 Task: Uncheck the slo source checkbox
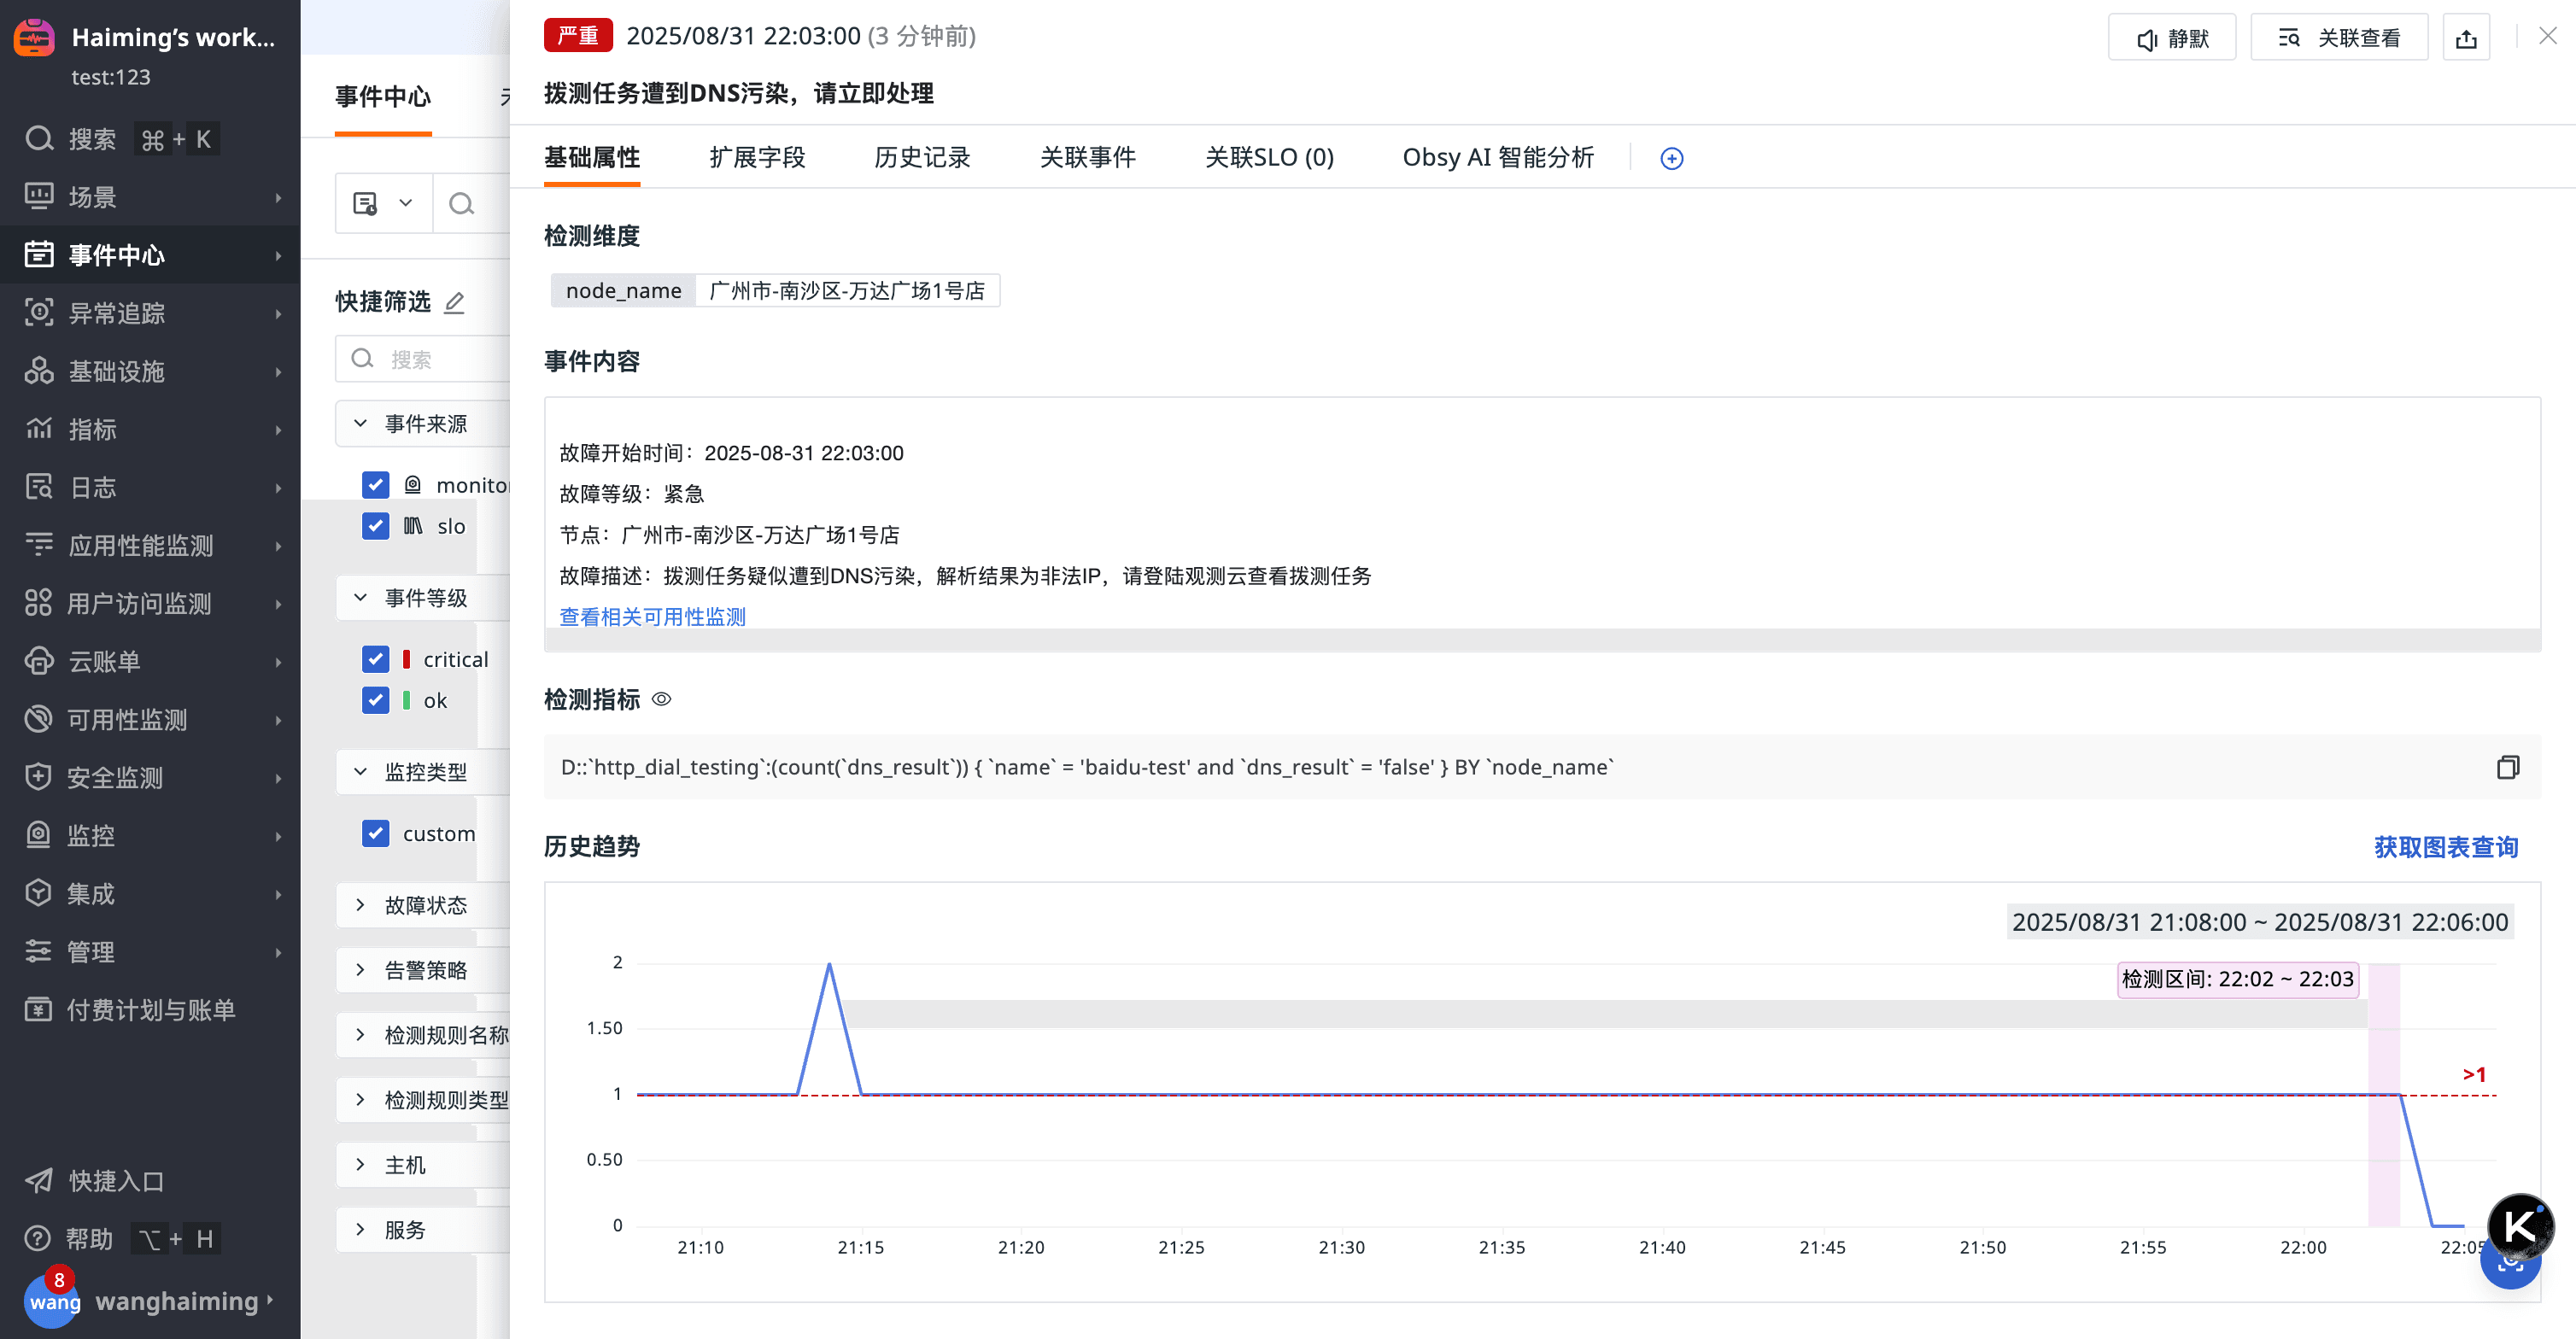pyautogui.click(x=375, y=526)
